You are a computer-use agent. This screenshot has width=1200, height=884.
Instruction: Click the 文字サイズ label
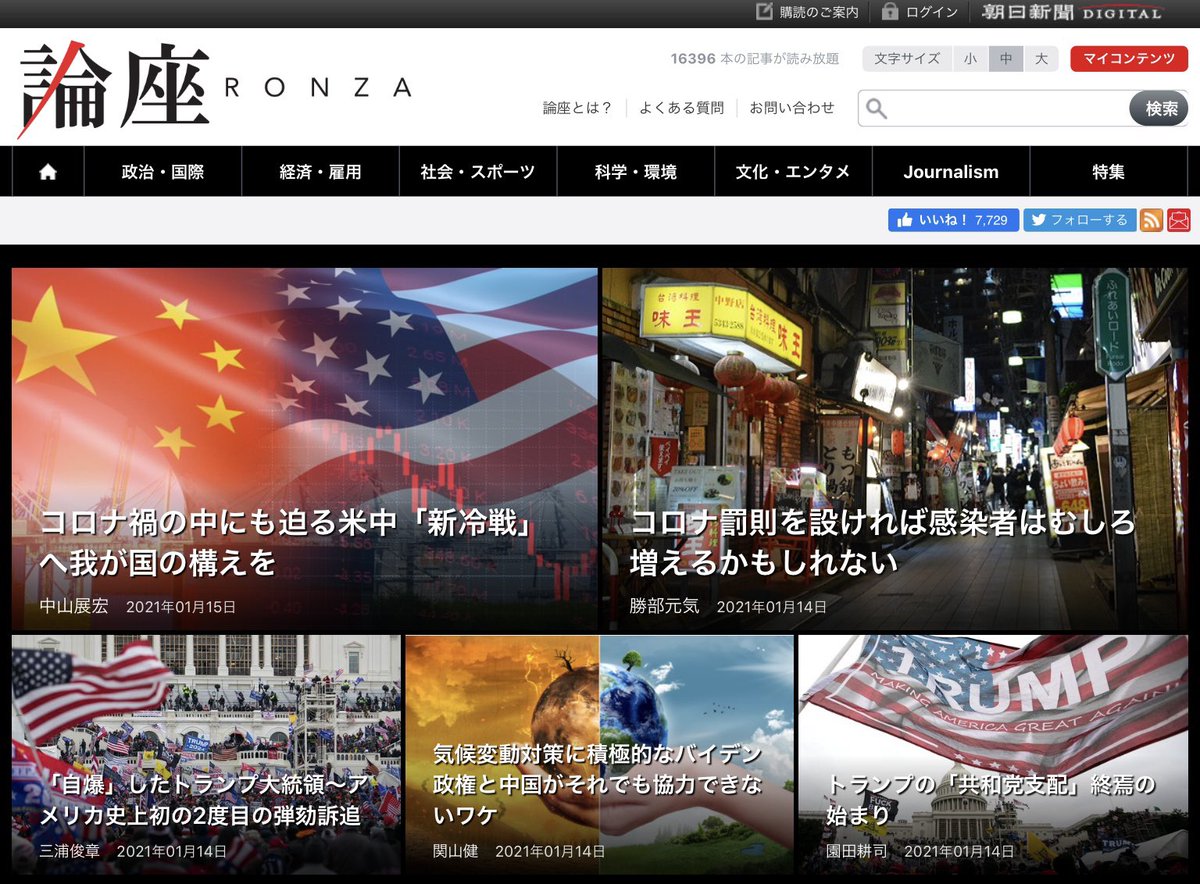click(x=907, y=59)
